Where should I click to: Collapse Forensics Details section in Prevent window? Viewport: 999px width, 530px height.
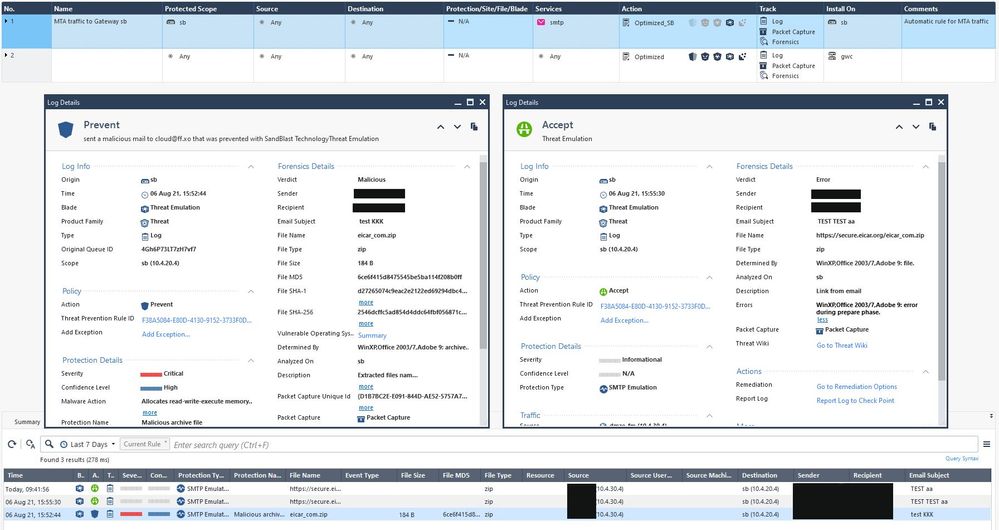point(467,166)
